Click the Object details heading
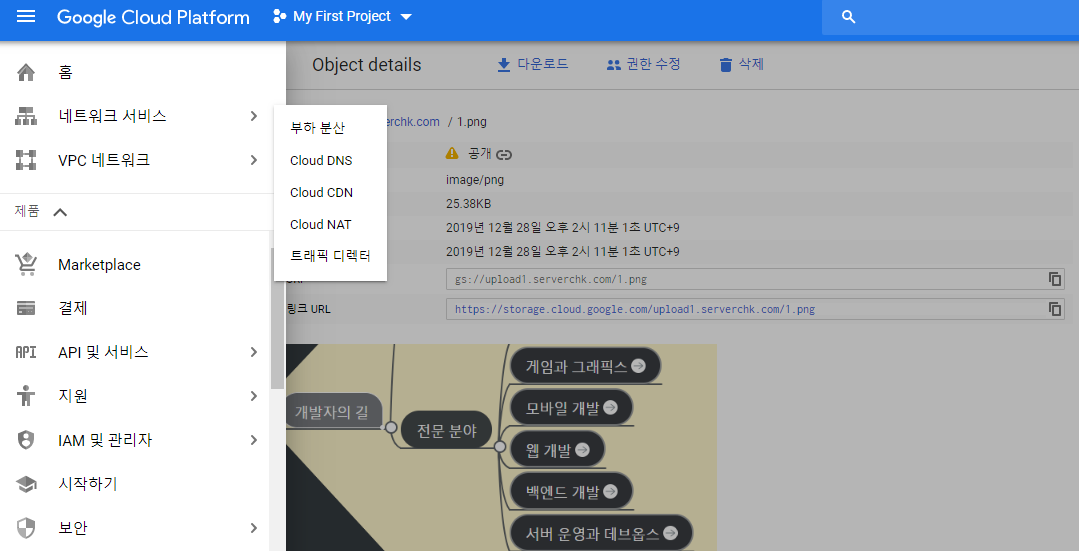Viewport: 1079px width, 551px height. (x=366, y=65)
